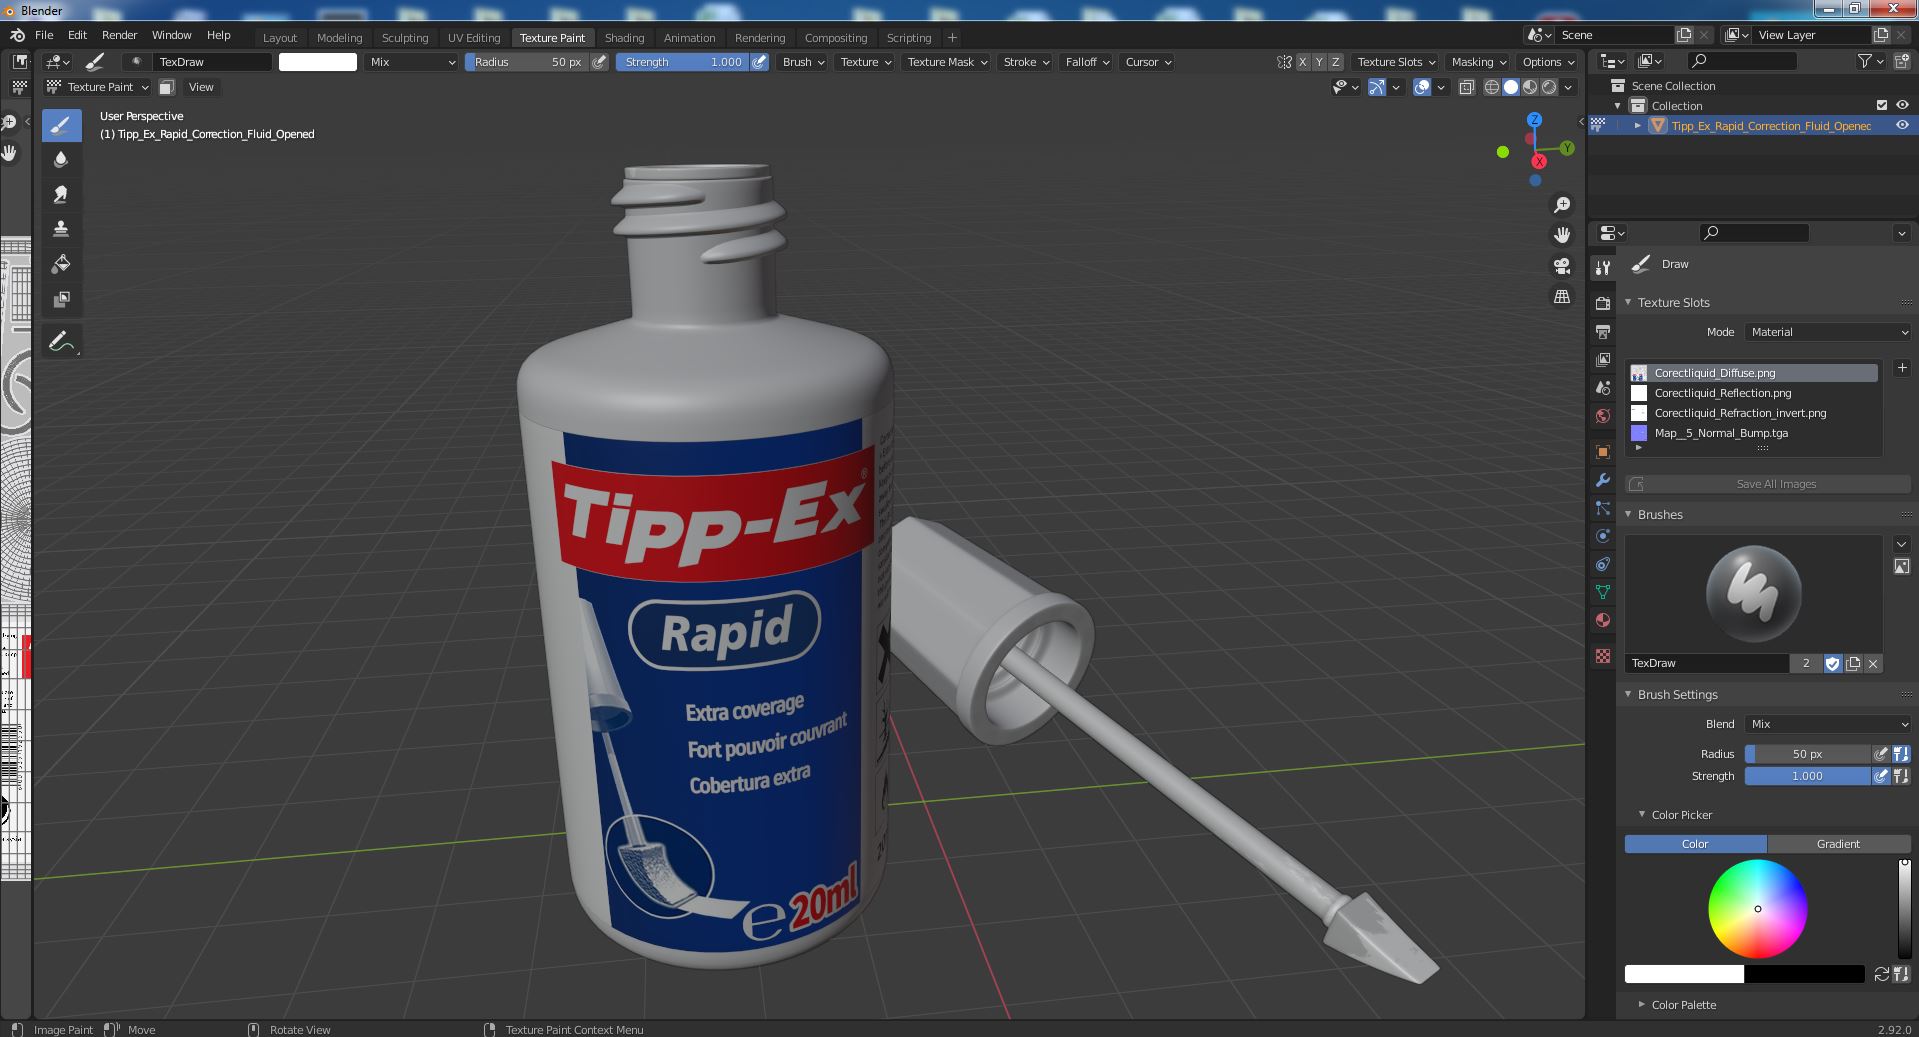Open the View Layer properties tab
The image size is (1919, 1037).
pos(1603,360)
